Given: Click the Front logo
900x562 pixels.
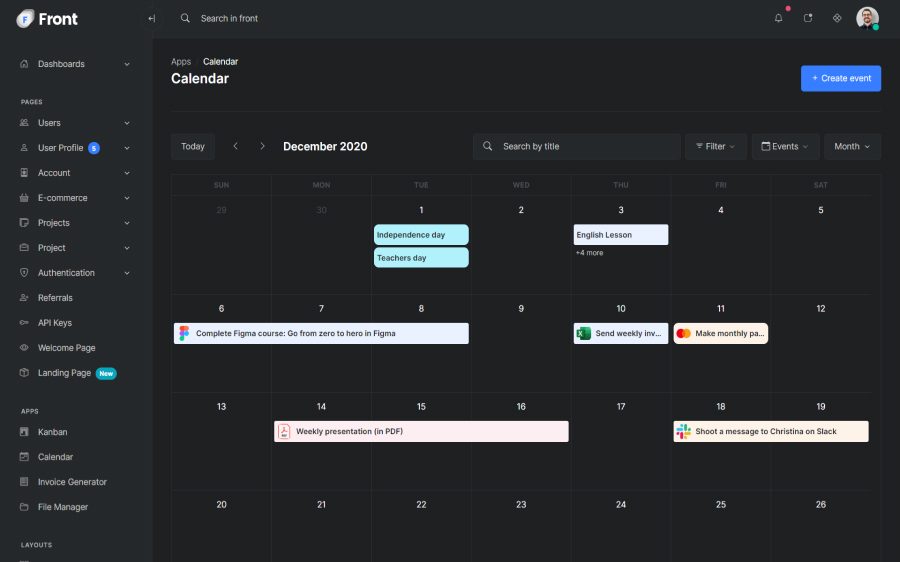Looking at the screenshot, I should [x=47, y=18].
